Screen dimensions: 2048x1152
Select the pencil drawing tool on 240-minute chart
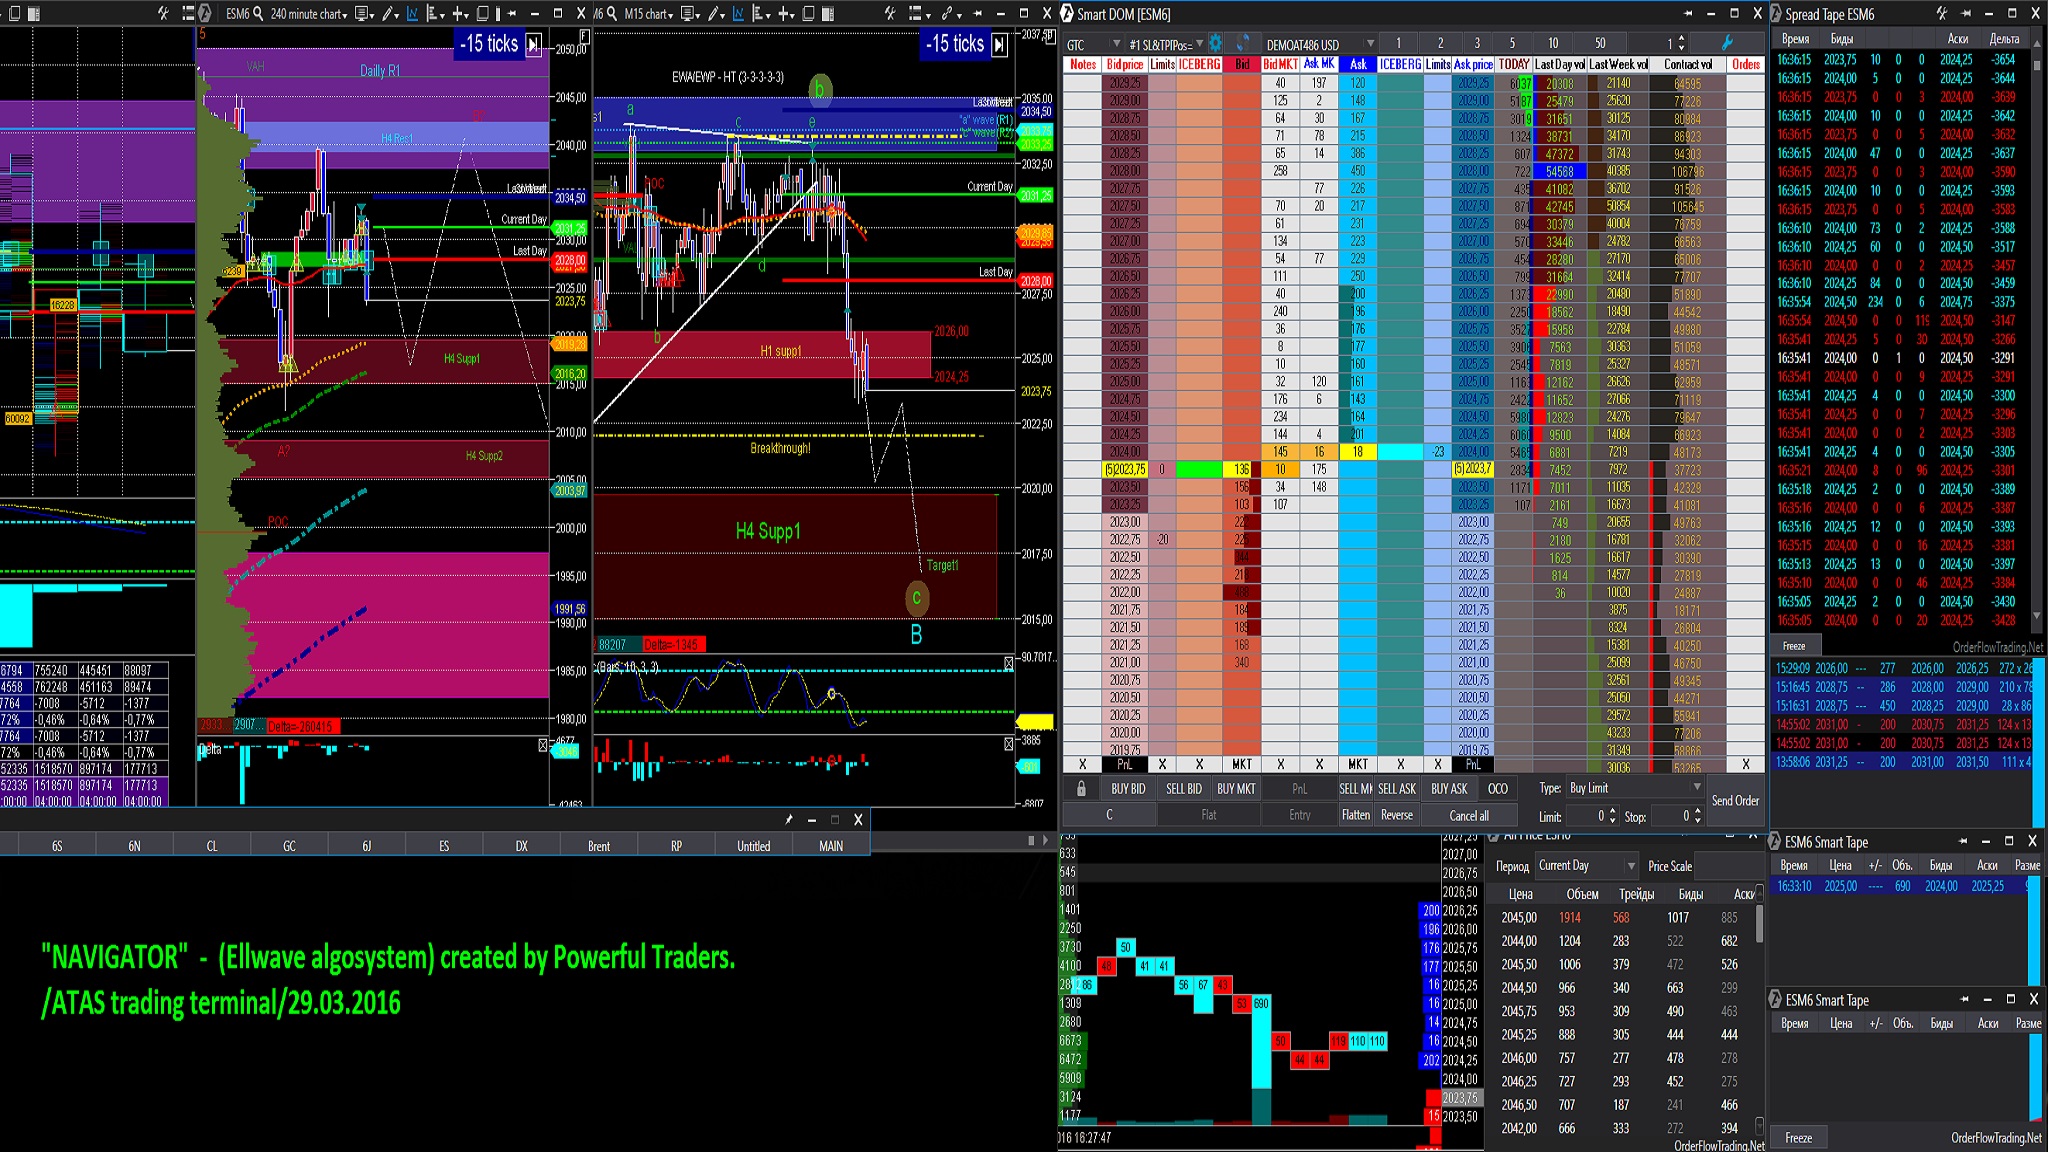388,14
